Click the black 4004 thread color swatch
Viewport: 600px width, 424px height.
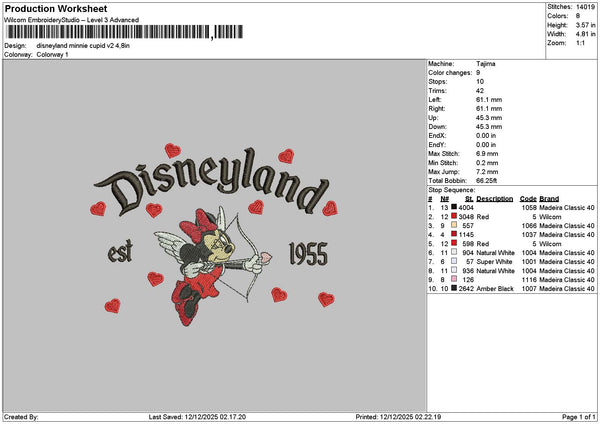point(455,208)
